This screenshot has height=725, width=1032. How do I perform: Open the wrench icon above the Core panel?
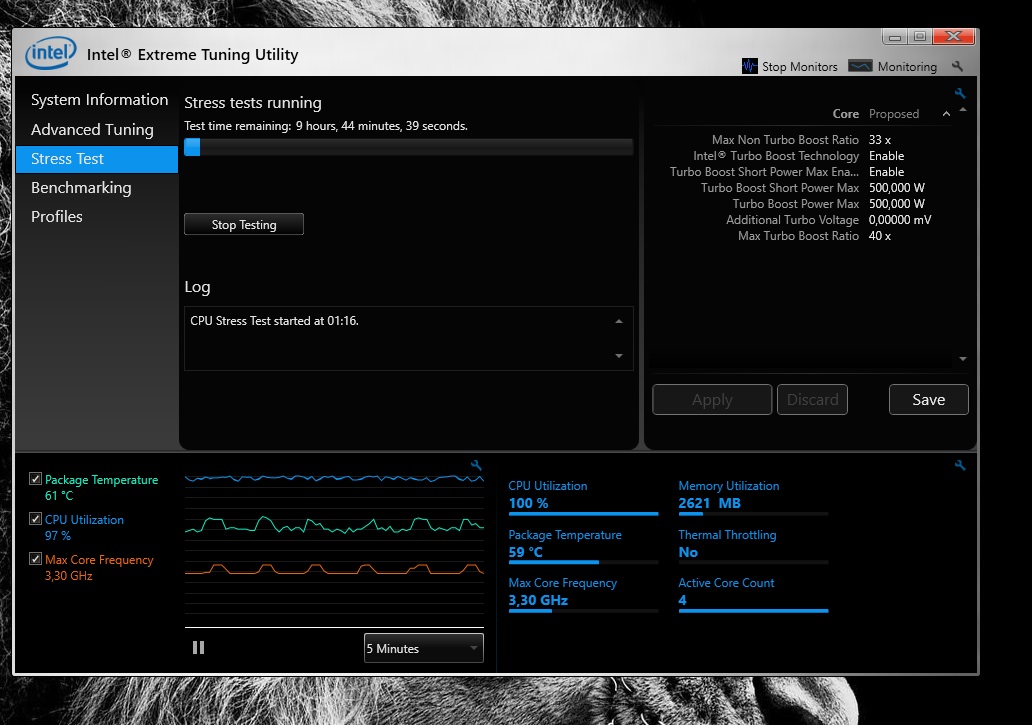pyautogui.click(x=960, y=93)
